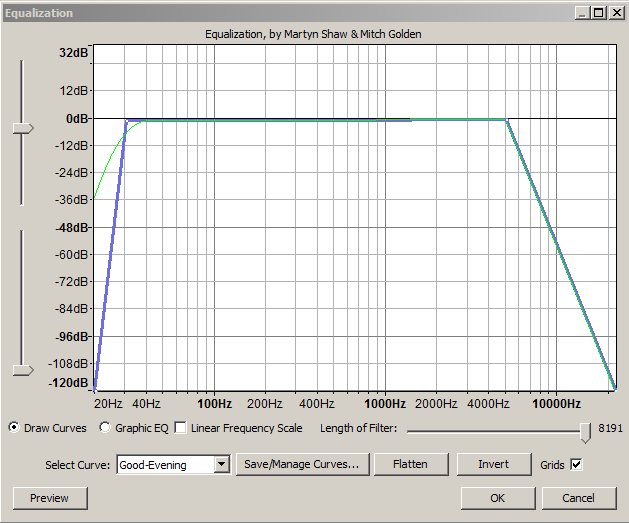Click the lower vertical dB range slider handle
629x523 pixels.
(22, 370)
